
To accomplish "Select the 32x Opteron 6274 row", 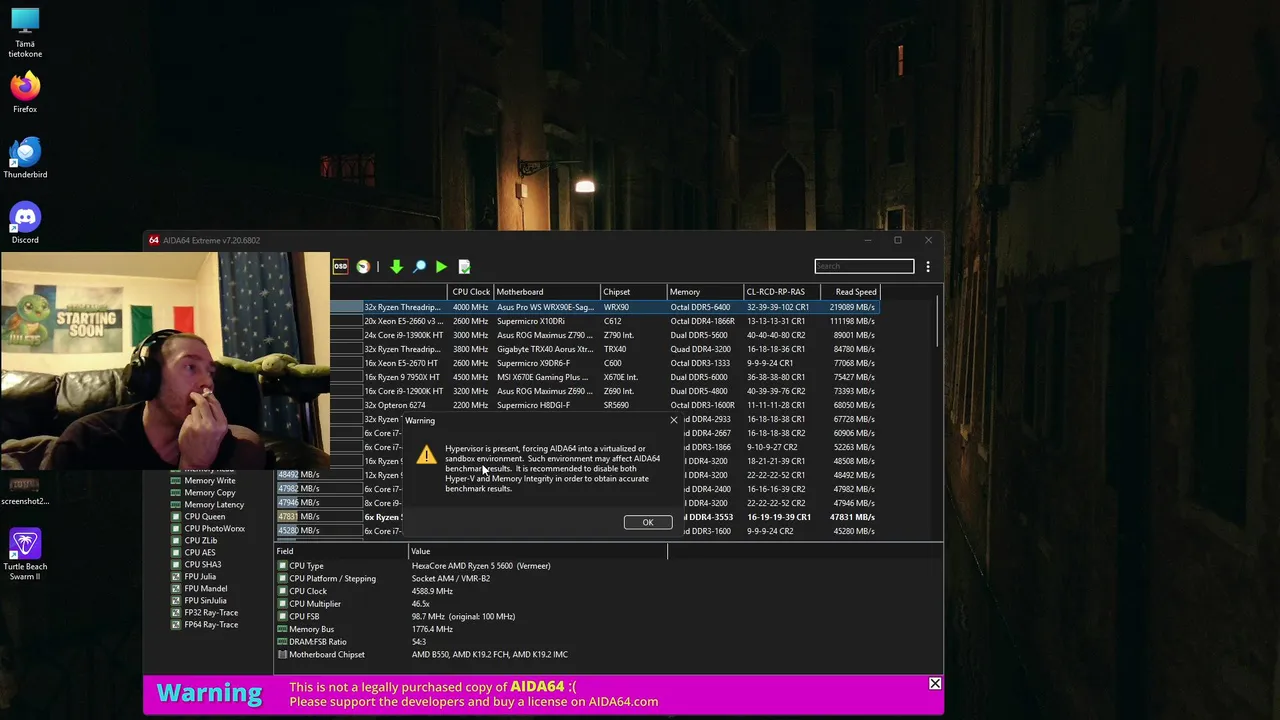I will coord(605,405).
